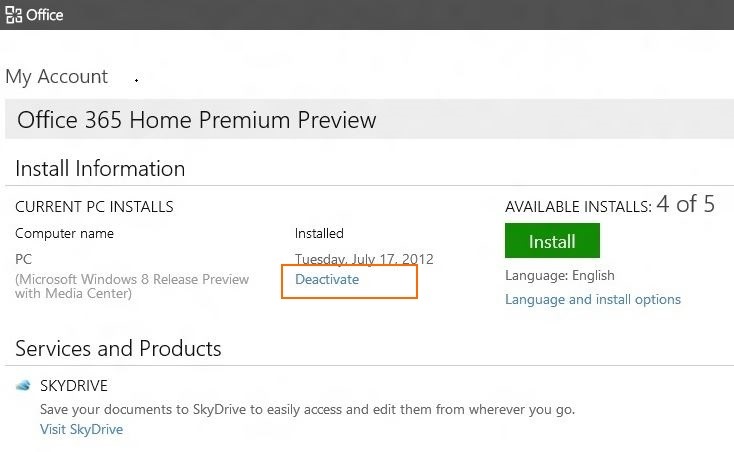Click the Office text in header
This screenshot has width=734, height=452.
44,15
